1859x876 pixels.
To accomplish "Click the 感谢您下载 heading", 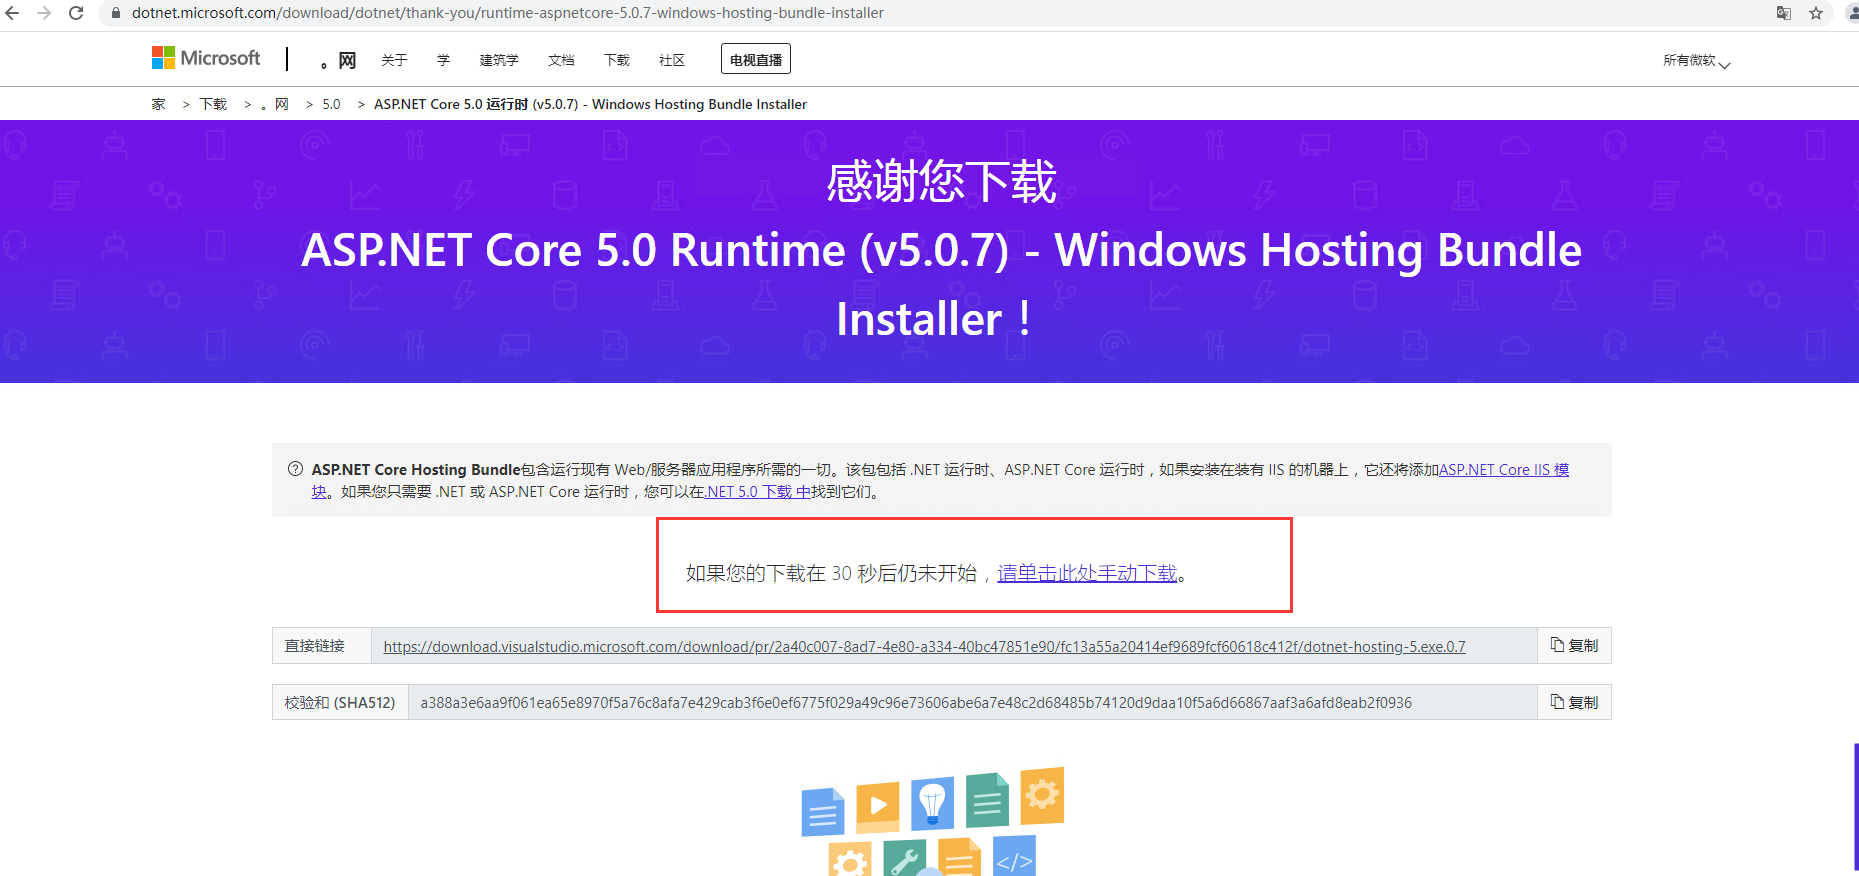I will click(941, 182).
